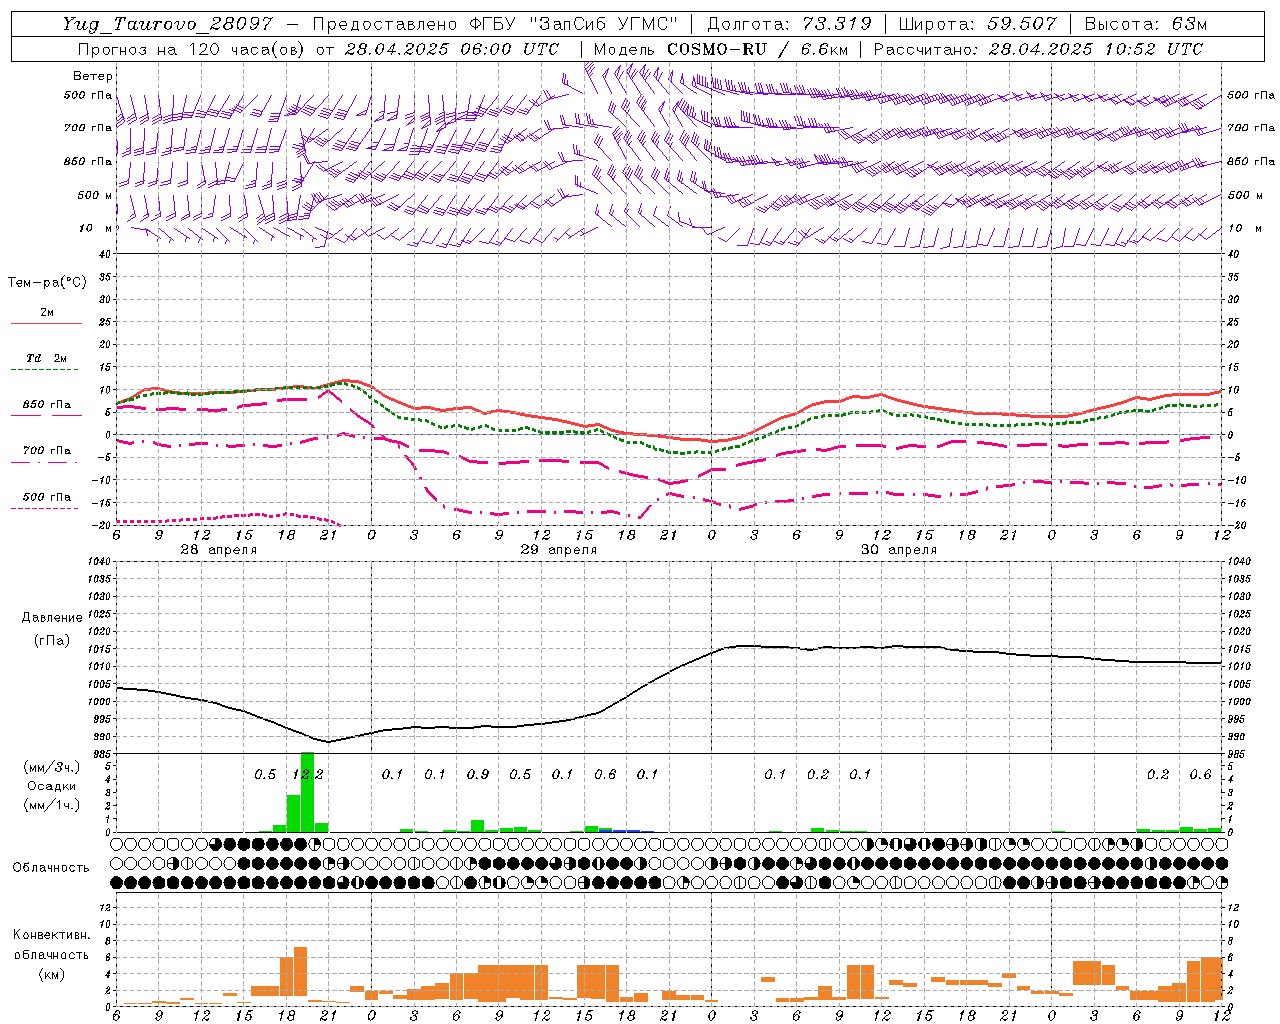Click the "30 апреля" date label

pyautogui.click(x=898, y=550)
